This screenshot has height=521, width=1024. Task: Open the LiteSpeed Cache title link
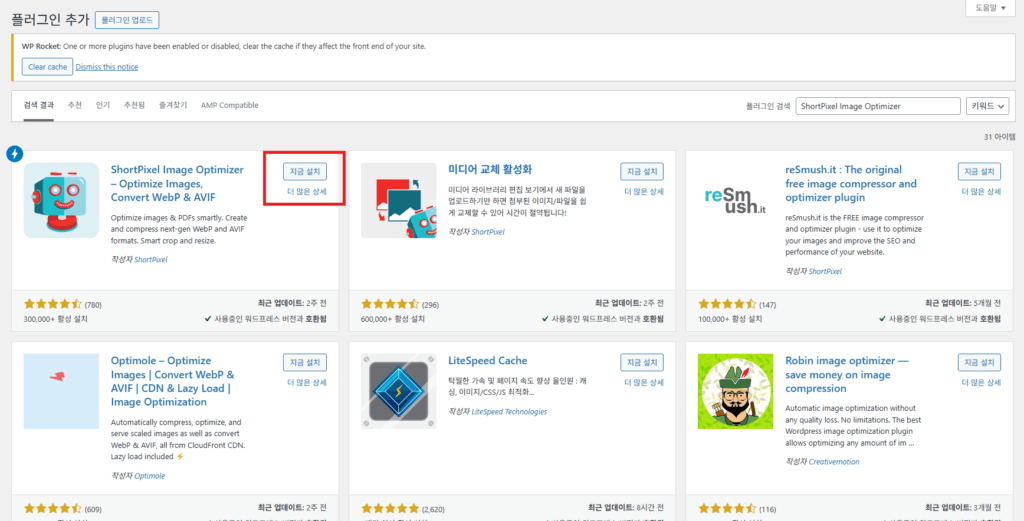click(488, 360)
